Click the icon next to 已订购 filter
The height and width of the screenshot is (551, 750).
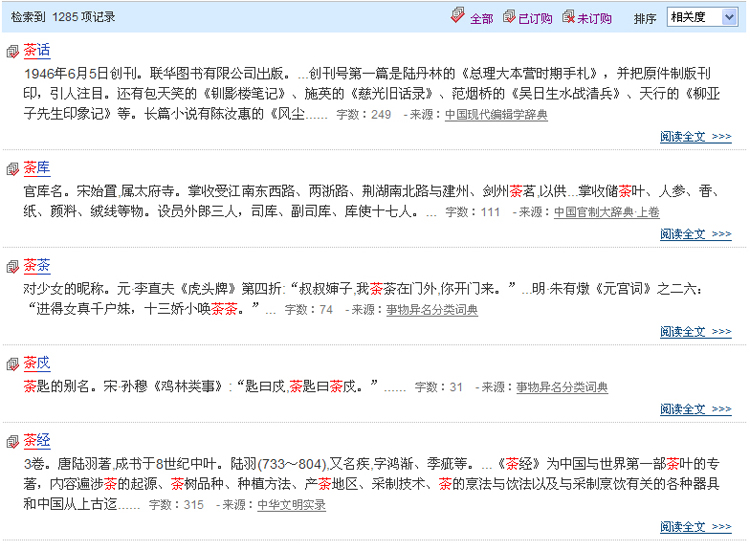(508, 16)
